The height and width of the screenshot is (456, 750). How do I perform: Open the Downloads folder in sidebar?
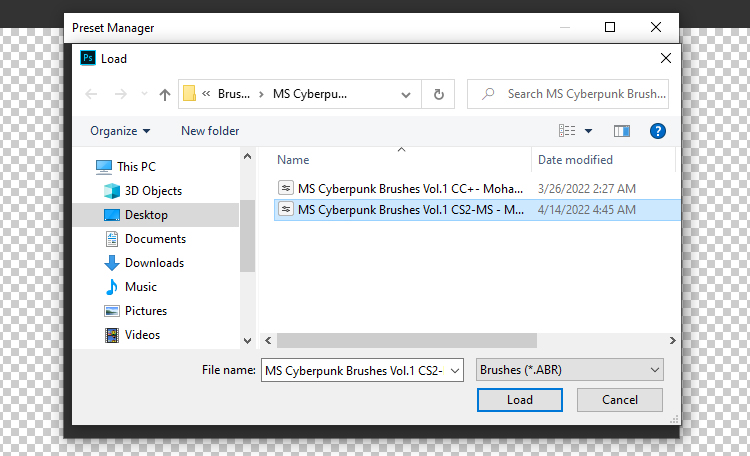(153, 263)
